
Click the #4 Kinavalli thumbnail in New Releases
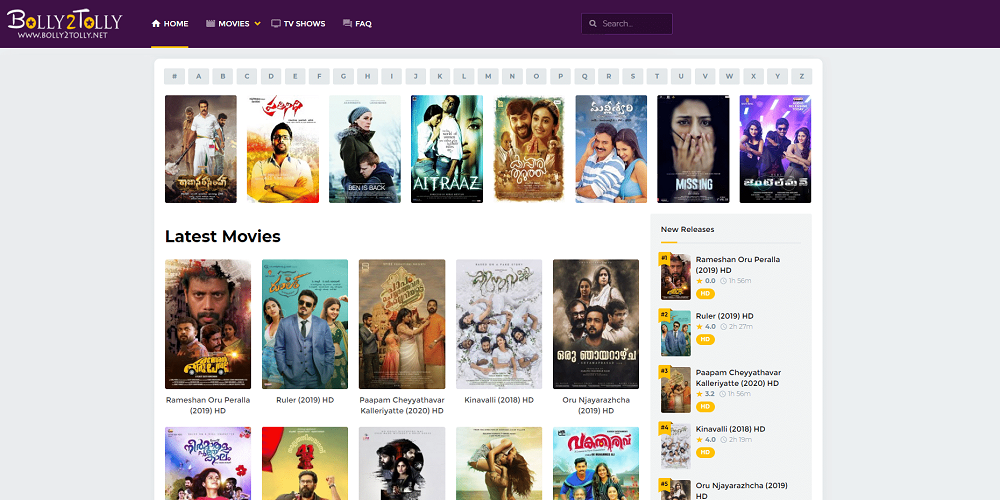click(x=675, y=446)
